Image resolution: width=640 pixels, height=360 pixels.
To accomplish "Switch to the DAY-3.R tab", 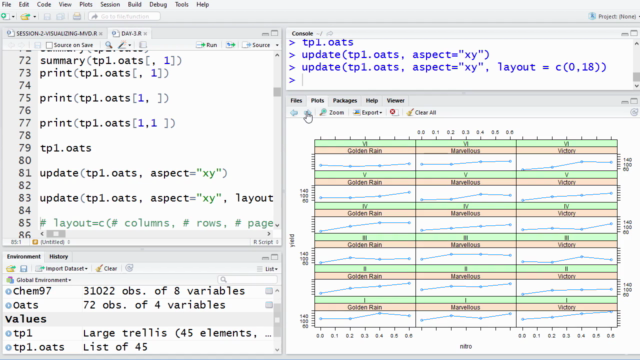I will coord(131,33).
